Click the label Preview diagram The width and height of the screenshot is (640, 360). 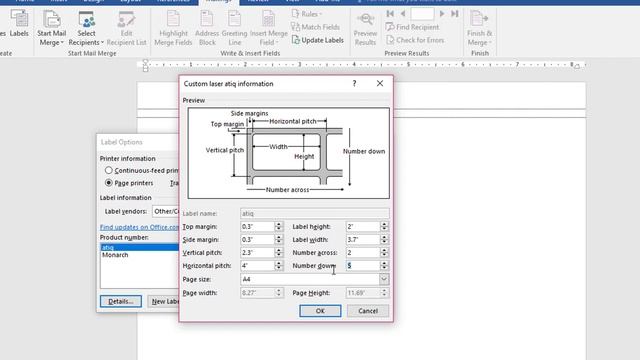coord(289,153)
